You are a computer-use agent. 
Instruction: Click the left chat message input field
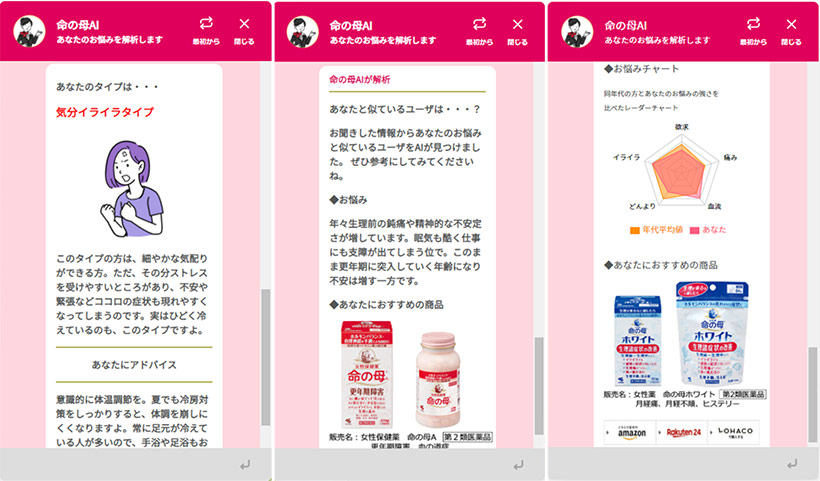pyautogui.click(x=119, y=464)
